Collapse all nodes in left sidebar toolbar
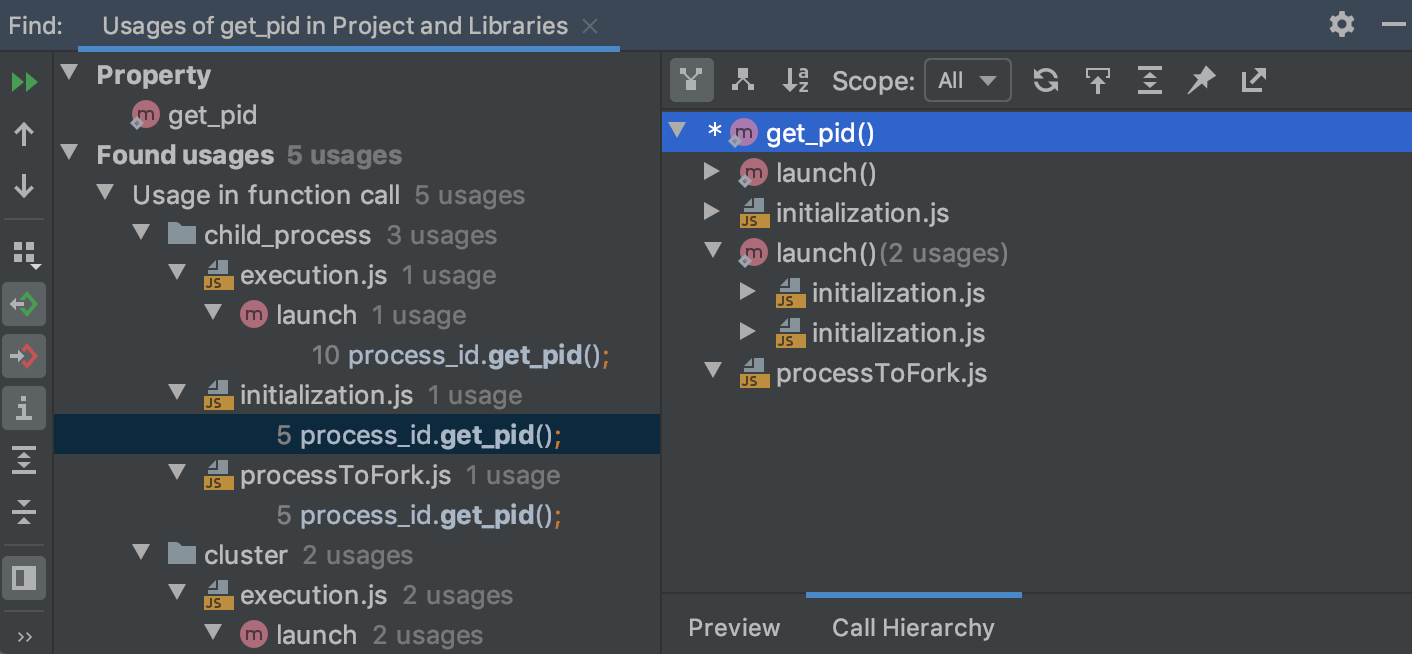This screenshot has width=1412, height=654. coord(25,513)
